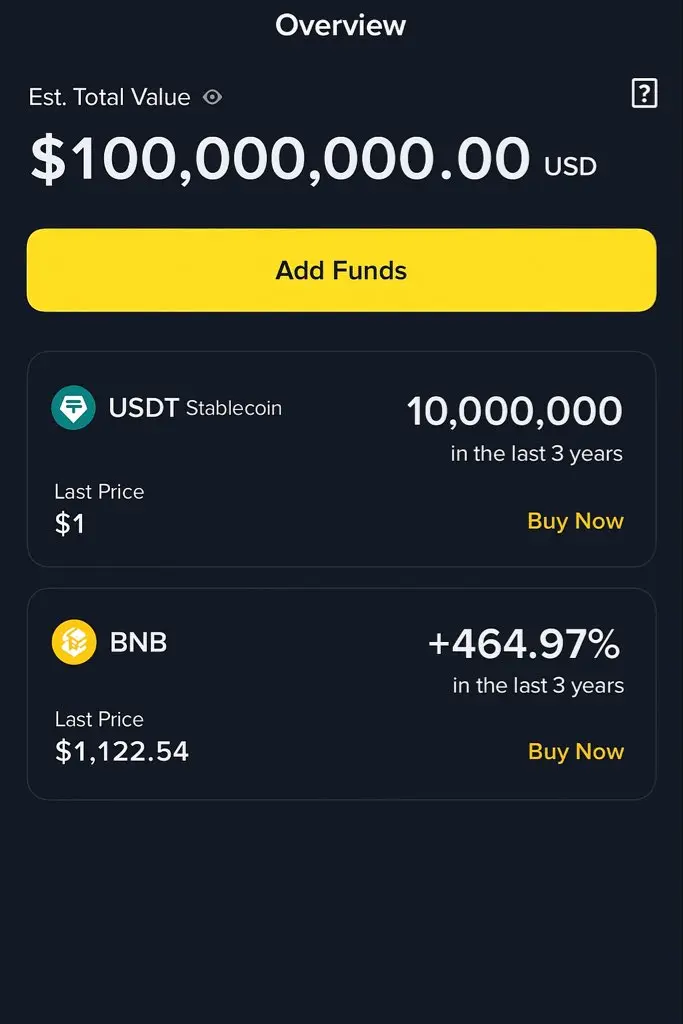Open the USDT Stablecoin label
683x1024 pixels.
[x=195, y=408]
